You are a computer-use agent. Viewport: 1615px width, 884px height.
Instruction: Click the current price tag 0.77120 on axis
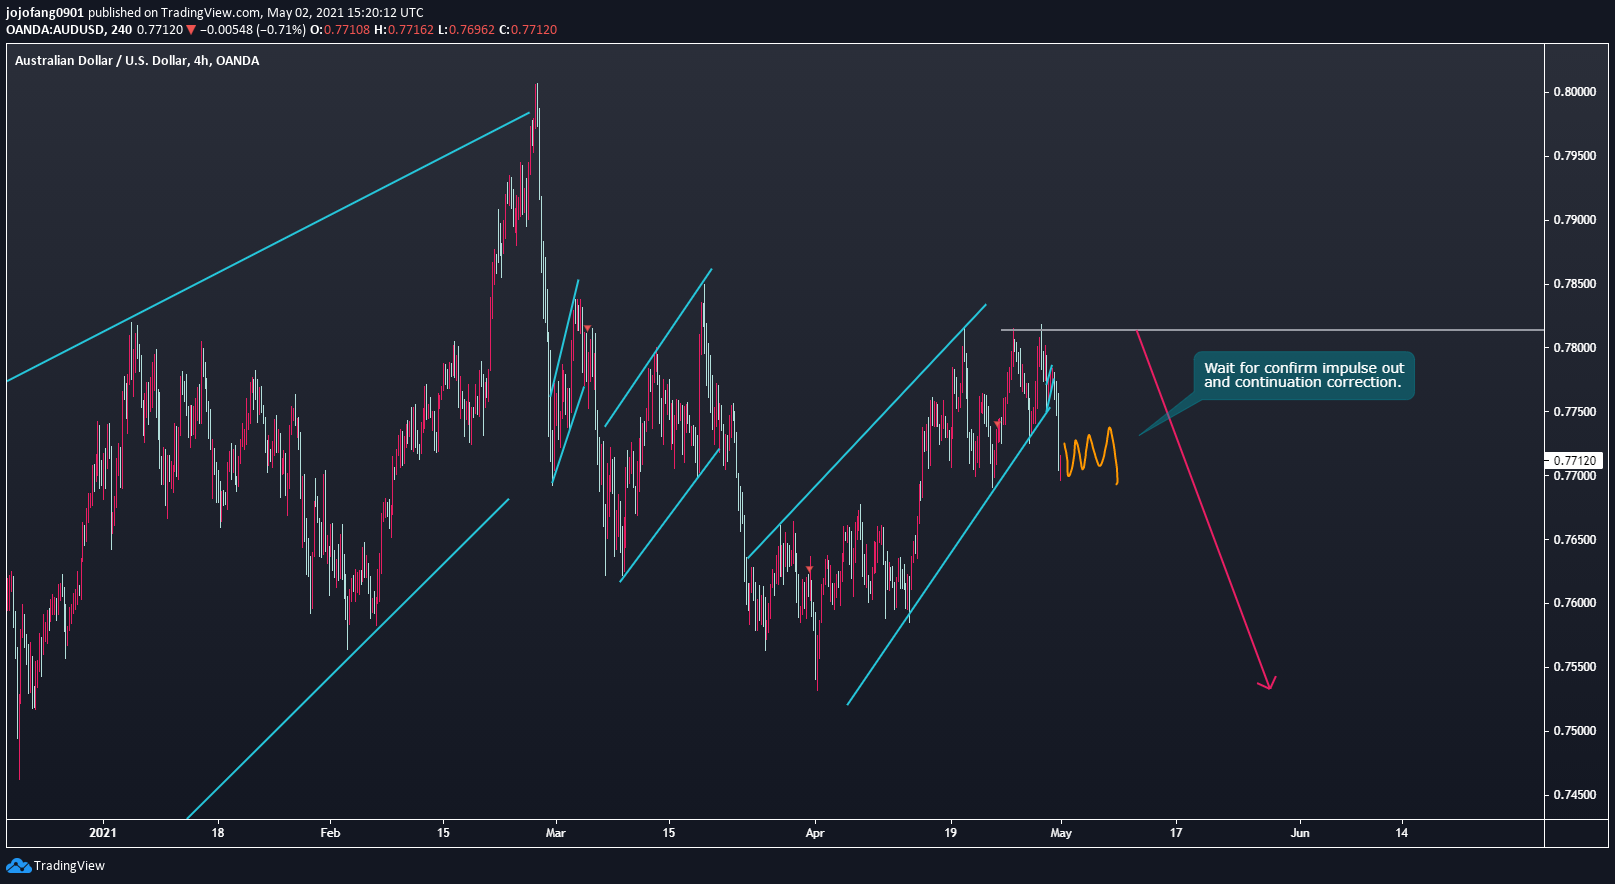click(x=1575, y=461)
